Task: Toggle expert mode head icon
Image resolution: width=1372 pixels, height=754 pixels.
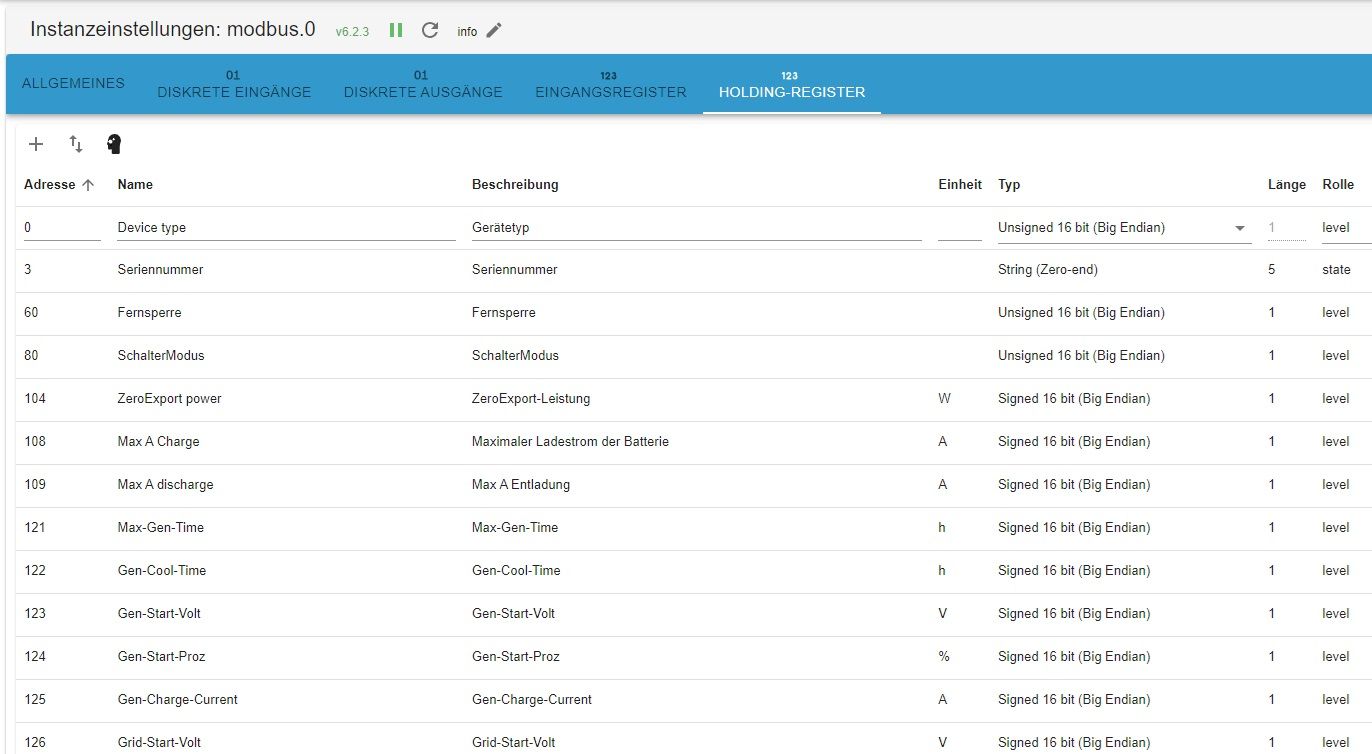Action: [114, 144]
